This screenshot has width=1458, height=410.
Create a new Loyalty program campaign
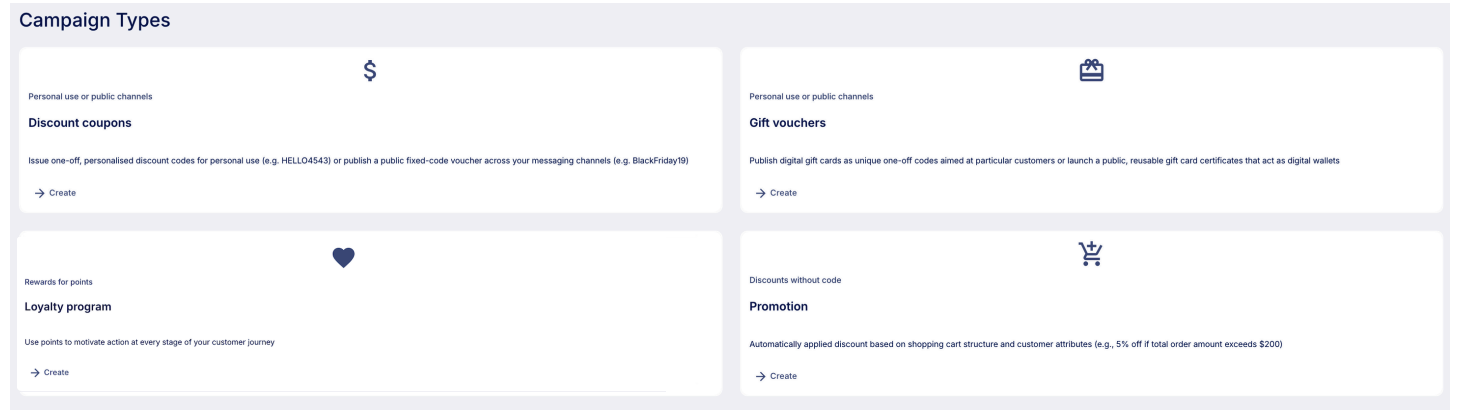coord(50,372)
